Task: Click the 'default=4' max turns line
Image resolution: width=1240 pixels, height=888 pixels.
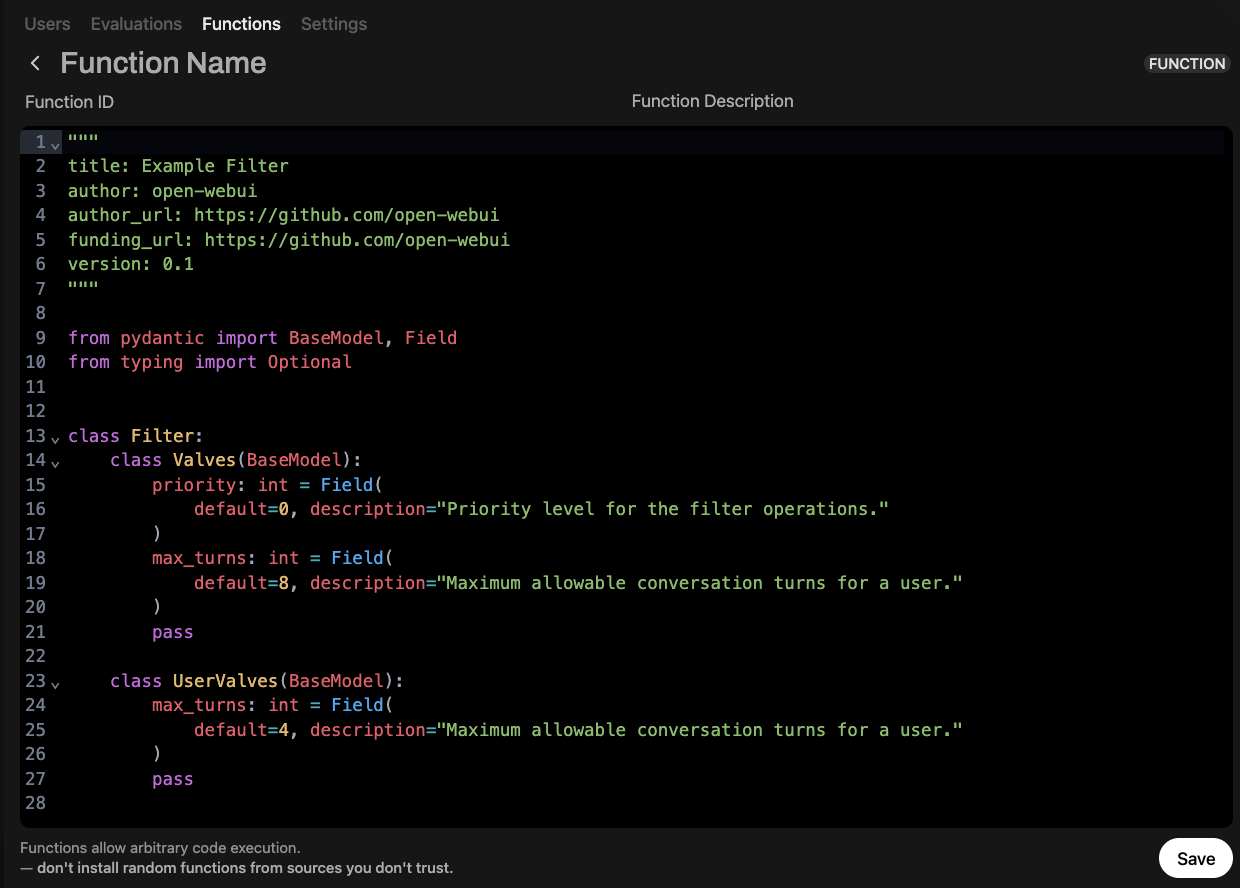Action: (578, 730)
